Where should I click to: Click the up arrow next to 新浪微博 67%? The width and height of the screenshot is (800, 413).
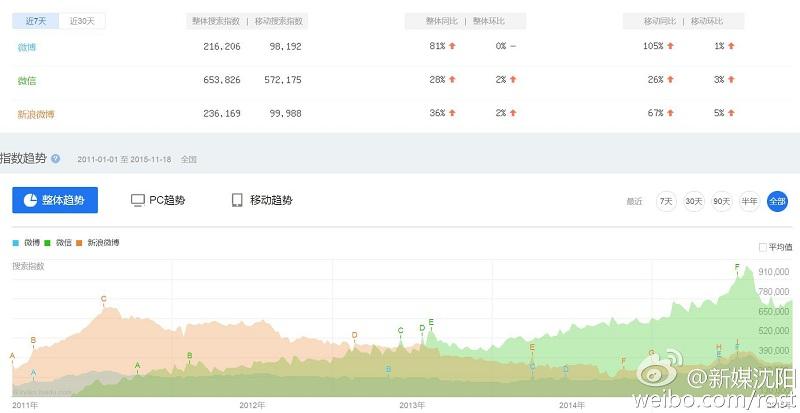click(x=670, y=113)
